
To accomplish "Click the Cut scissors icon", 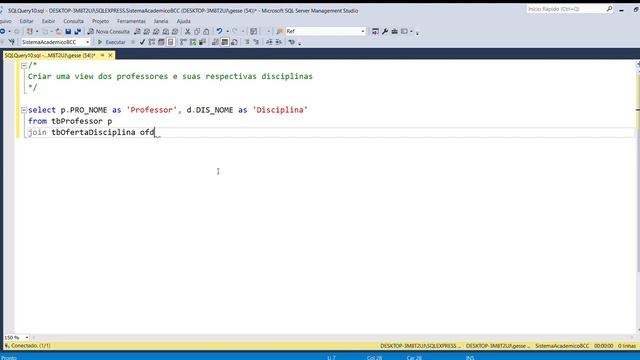I will point(187,31).
